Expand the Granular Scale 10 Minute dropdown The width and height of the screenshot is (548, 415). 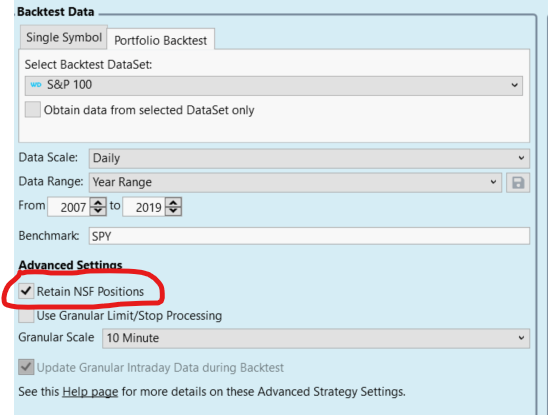pyautogui.click(x=316, y=338)
